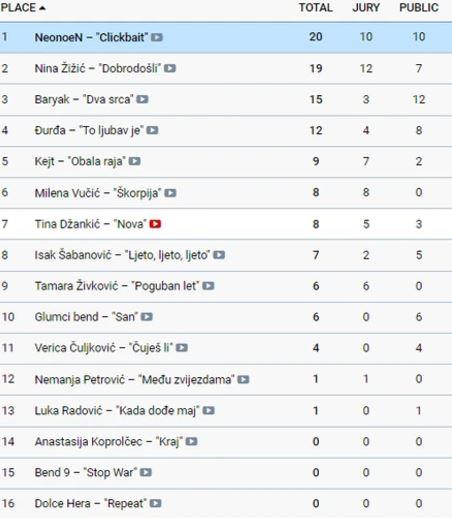Play video for NeonoeN Clickbait

click(157, 37)
